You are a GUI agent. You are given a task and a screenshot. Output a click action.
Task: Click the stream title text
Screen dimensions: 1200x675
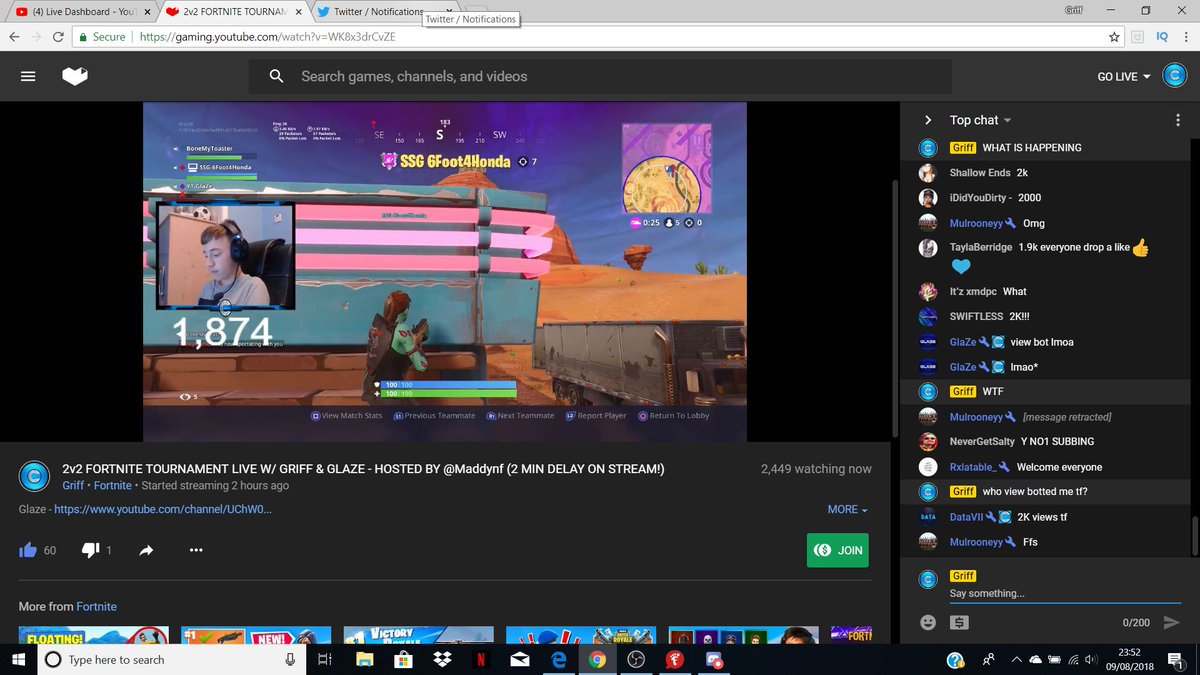(363, 469)
